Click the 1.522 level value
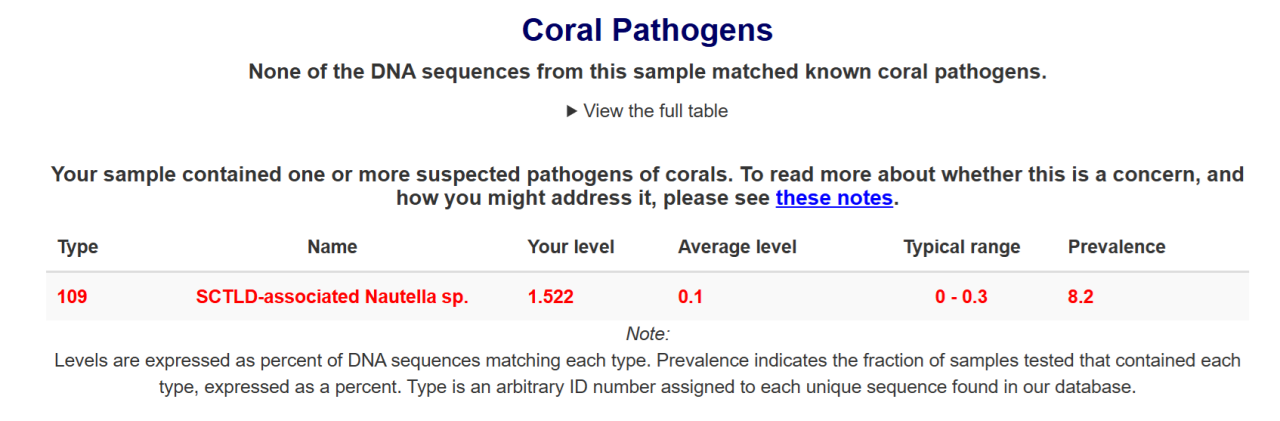The width and height of the screenshot is (1280, 421). tap(551, 297)
